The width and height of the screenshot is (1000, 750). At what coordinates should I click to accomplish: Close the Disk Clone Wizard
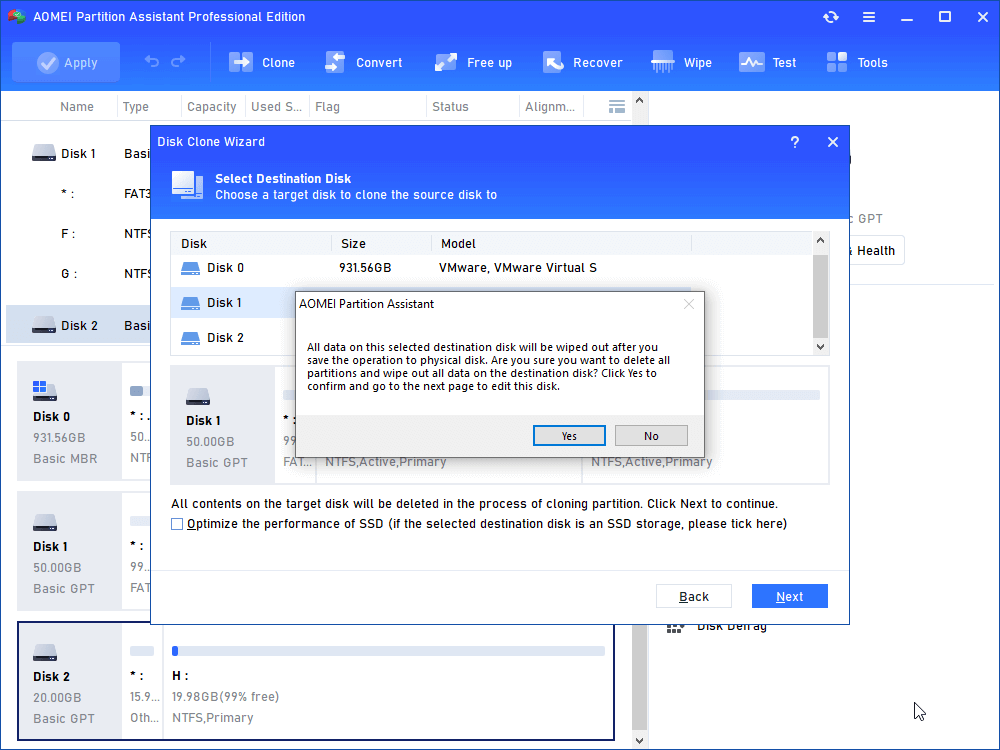833,142
